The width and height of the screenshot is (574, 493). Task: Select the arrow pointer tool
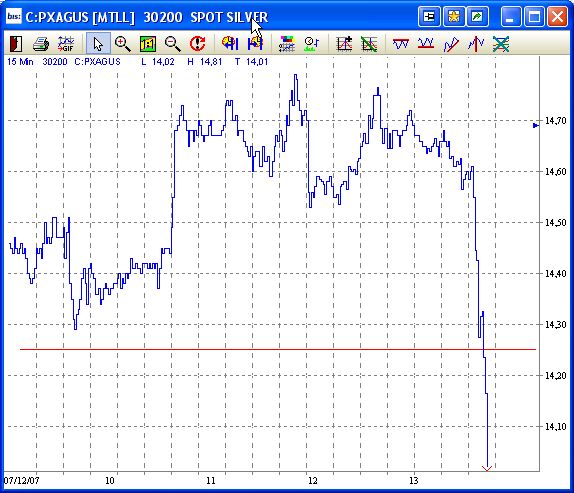tap(98, 44)
